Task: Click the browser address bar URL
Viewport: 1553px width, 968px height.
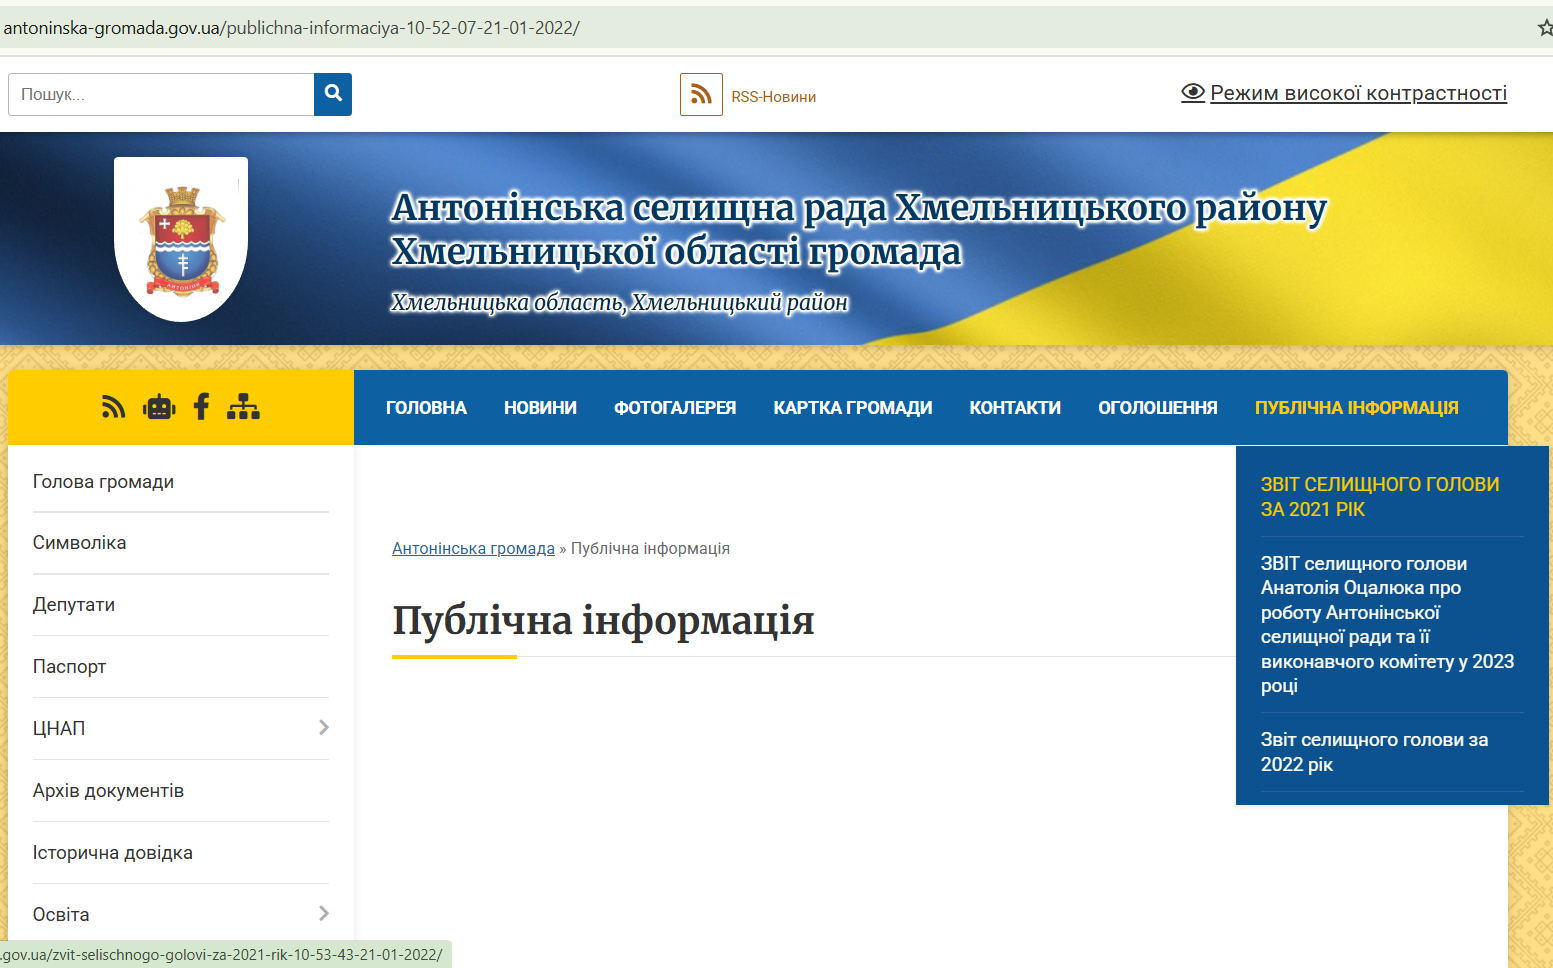Action: 291,28
